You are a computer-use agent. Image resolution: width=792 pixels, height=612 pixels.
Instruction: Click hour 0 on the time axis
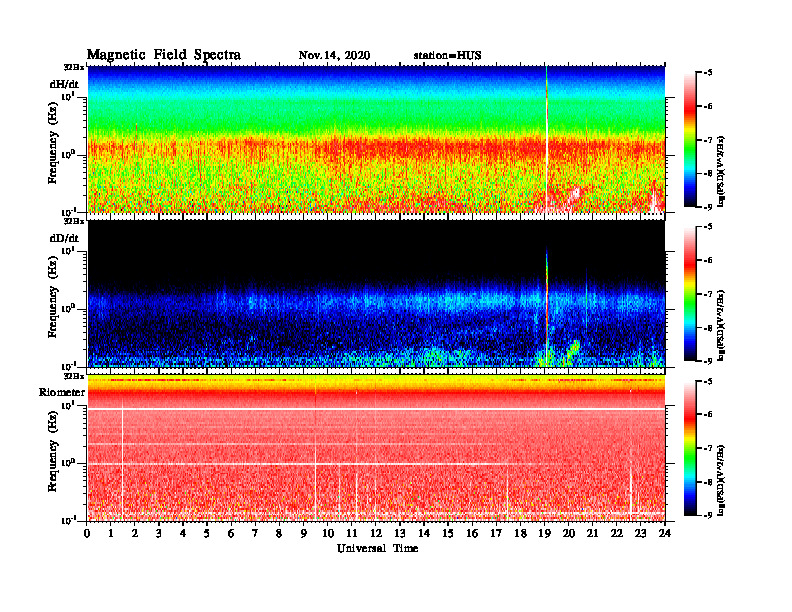point(87,533)
